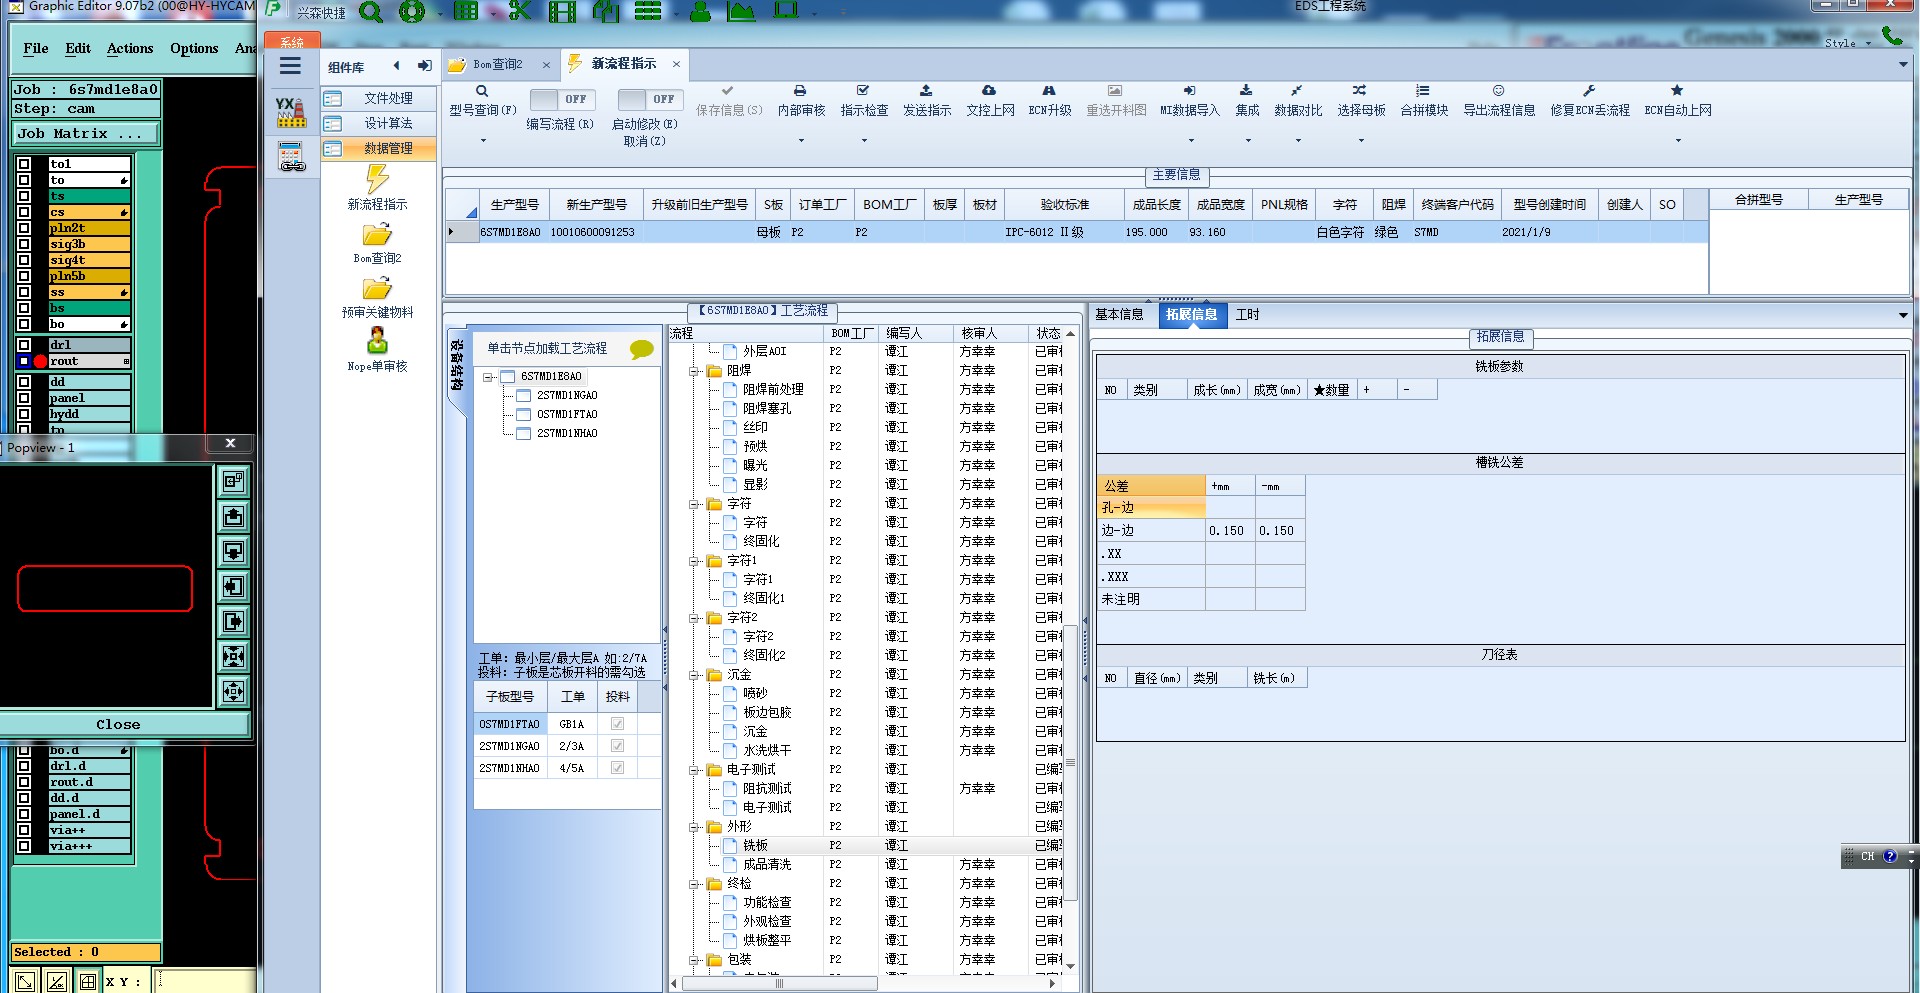Click the 单击节点加载工艺流程 label
The image size is (1920, 993).
coord(547,349)
